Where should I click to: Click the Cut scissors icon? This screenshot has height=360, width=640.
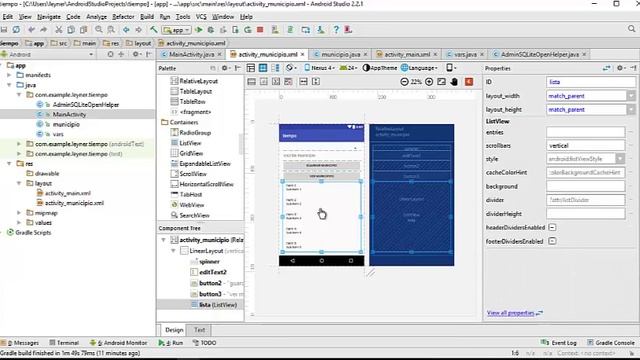coord(58,30)
